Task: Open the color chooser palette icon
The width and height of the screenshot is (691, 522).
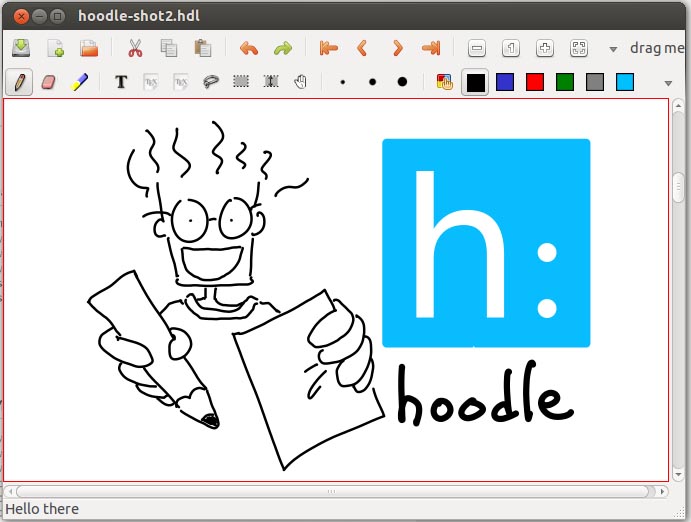Action: (x=445, y=82)
